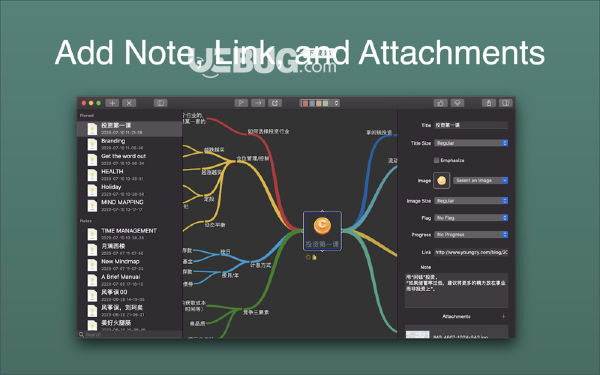
Task: Open the Branding mindmap in the list
Action: pos(130,144)
